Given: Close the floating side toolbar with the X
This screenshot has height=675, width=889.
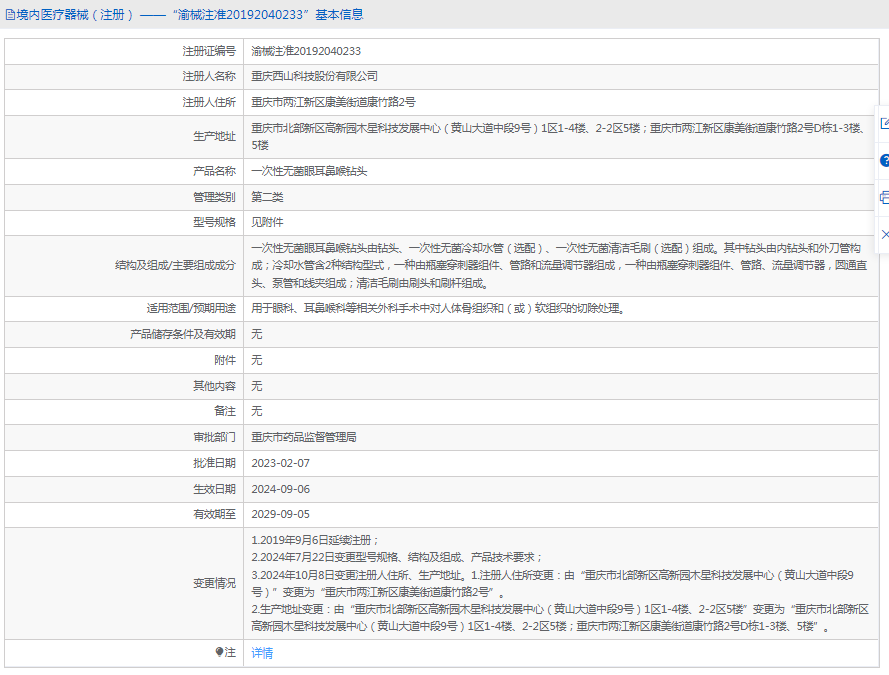Looking at the screenshot, I should coord(884,234).
